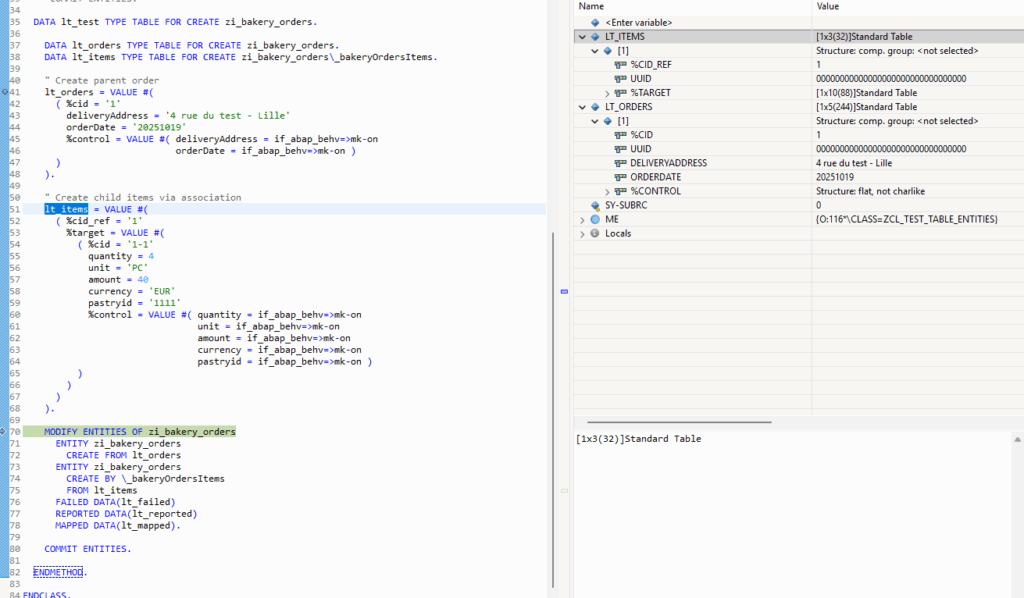Expand the %CONTROL structure row
The width and height of the screenshot is (1024, 598).
[607, 191]
